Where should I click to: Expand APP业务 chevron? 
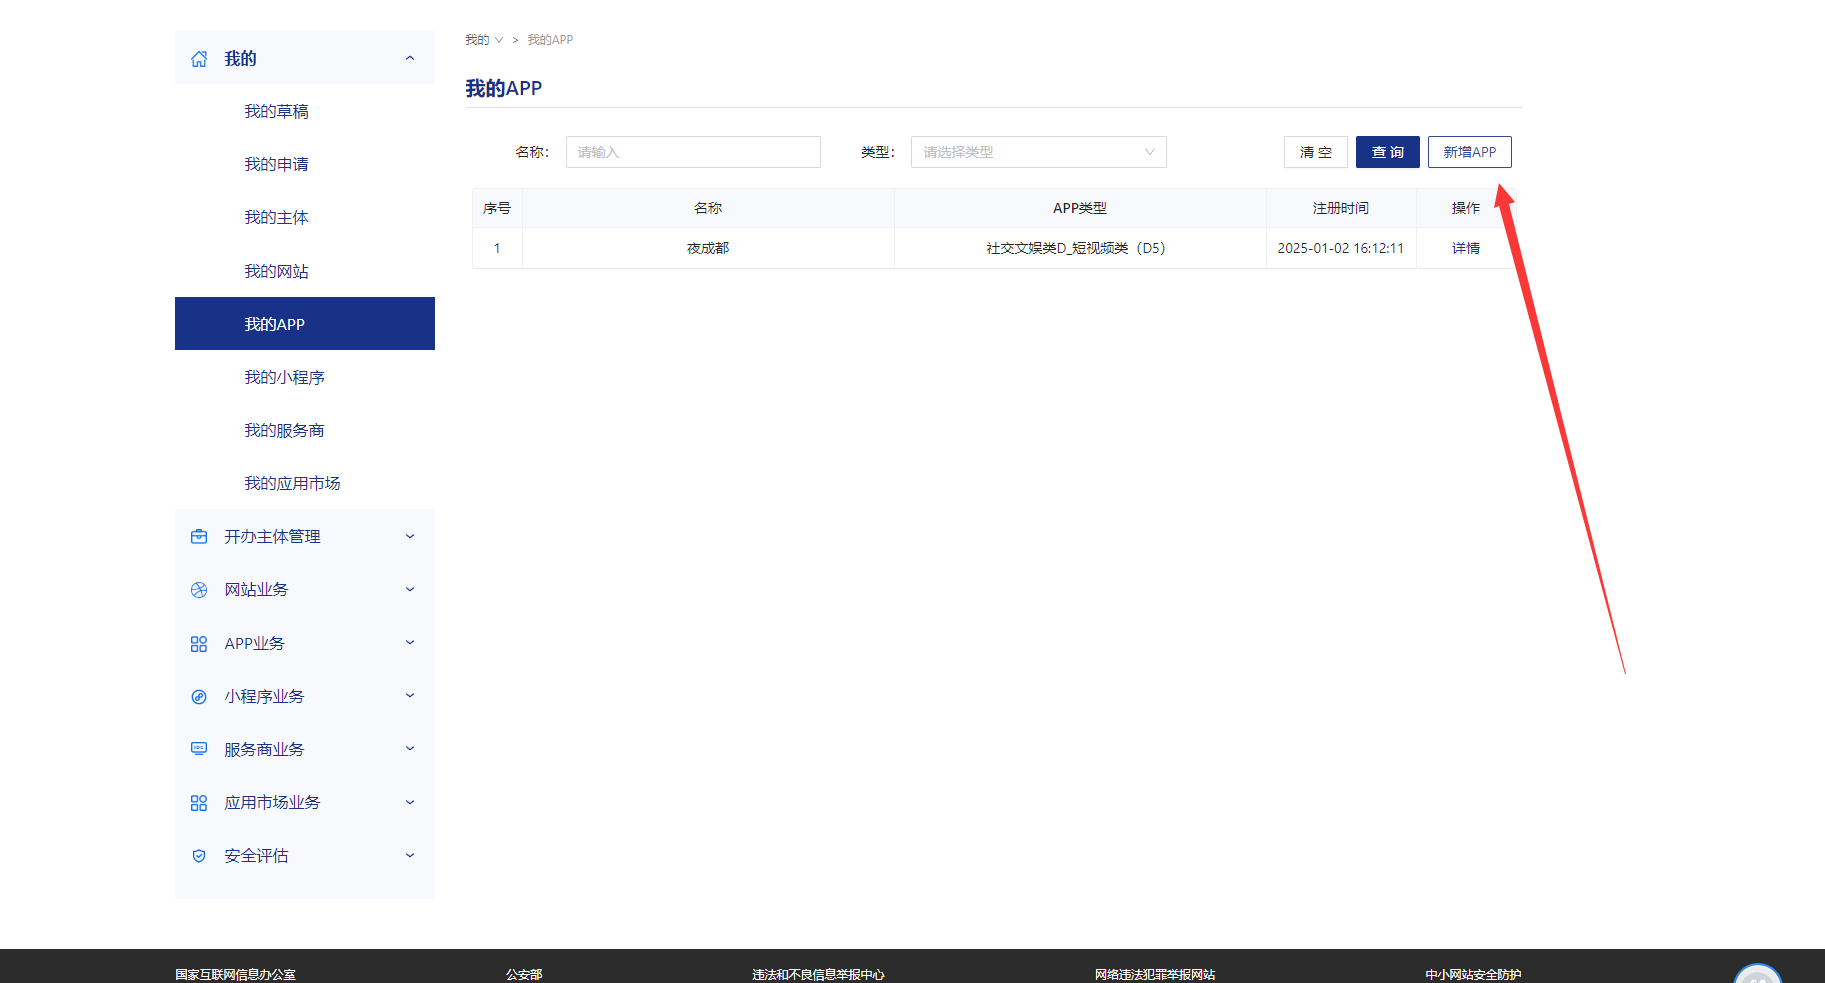(410, 643)
